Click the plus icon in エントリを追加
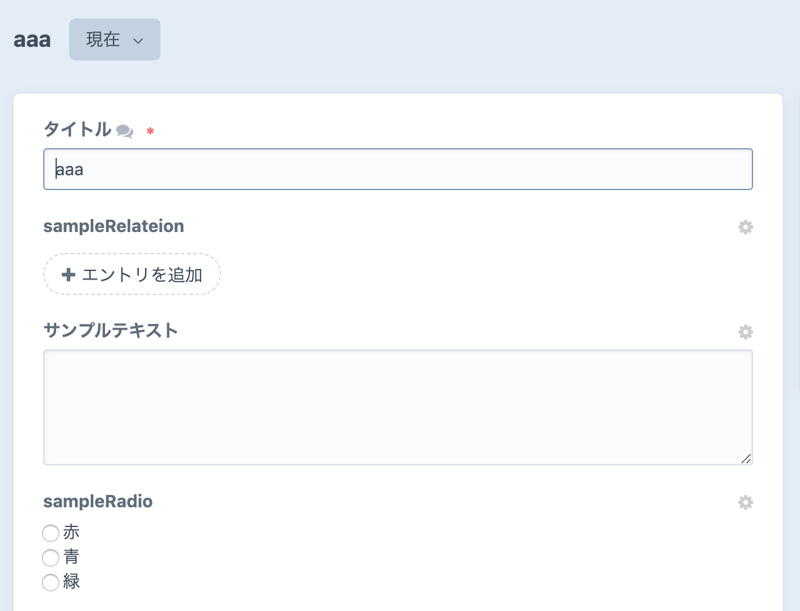 tap(69, 275)
